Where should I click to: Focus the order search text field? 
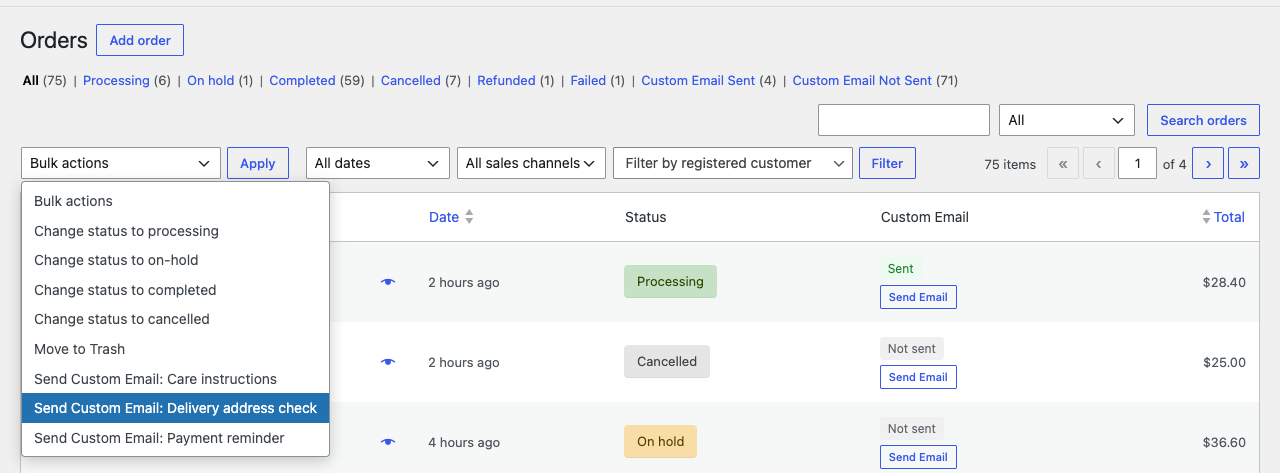coord(904,120)
